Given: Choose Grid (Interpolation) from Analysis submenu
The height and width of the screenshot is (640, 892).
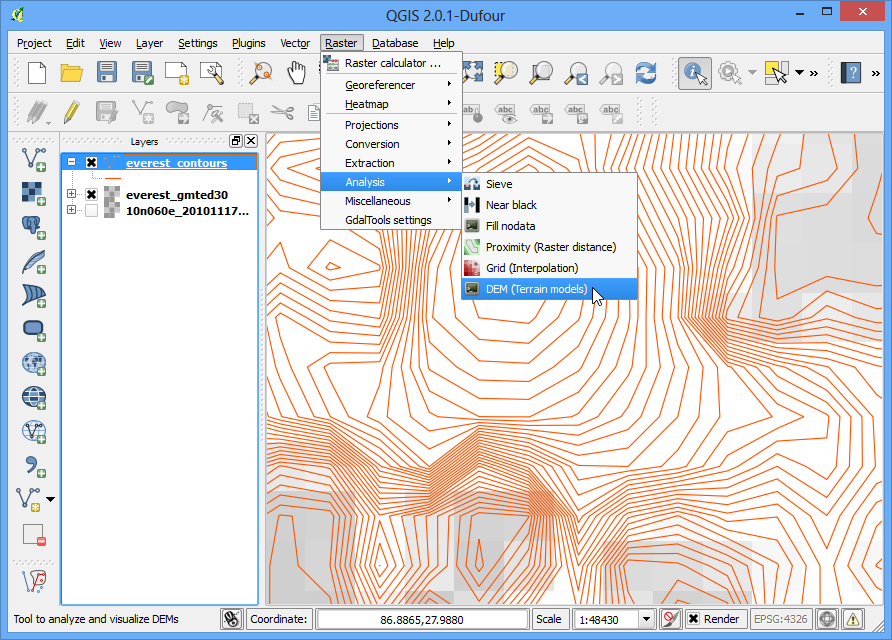Looking at the screenshot, I should tap(550, 268).
